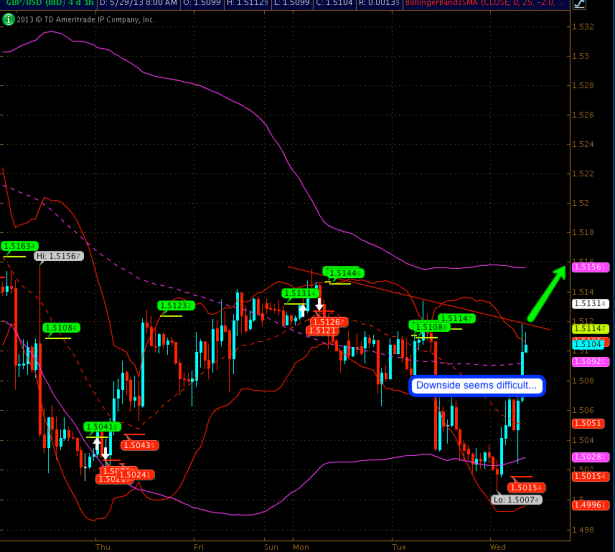Select the yellow 1.51147 price axis label
Viewport: 615px width, 552px height.
(x=591, y=329)
